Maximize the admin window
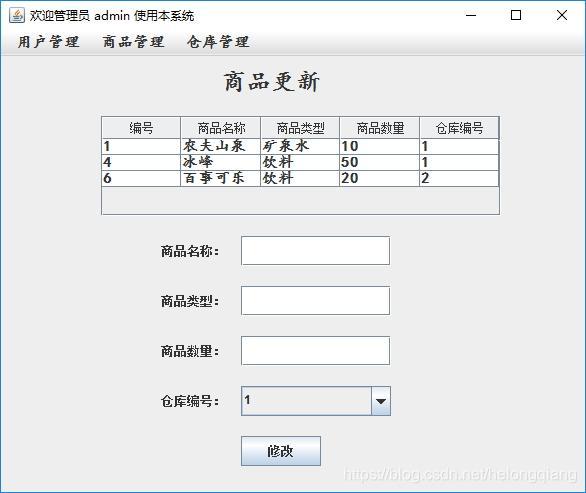The width and height of the screenshot is (586, 493). (x=516, y=15)
